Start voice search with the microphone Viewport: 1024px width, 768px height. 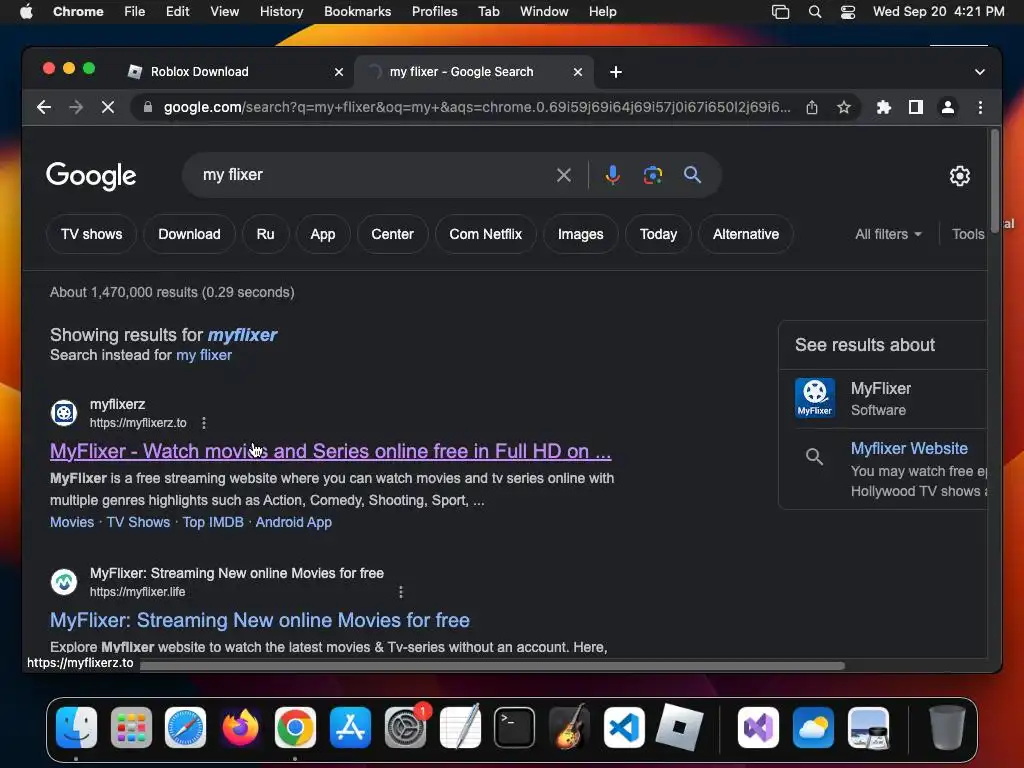[613, 175]
